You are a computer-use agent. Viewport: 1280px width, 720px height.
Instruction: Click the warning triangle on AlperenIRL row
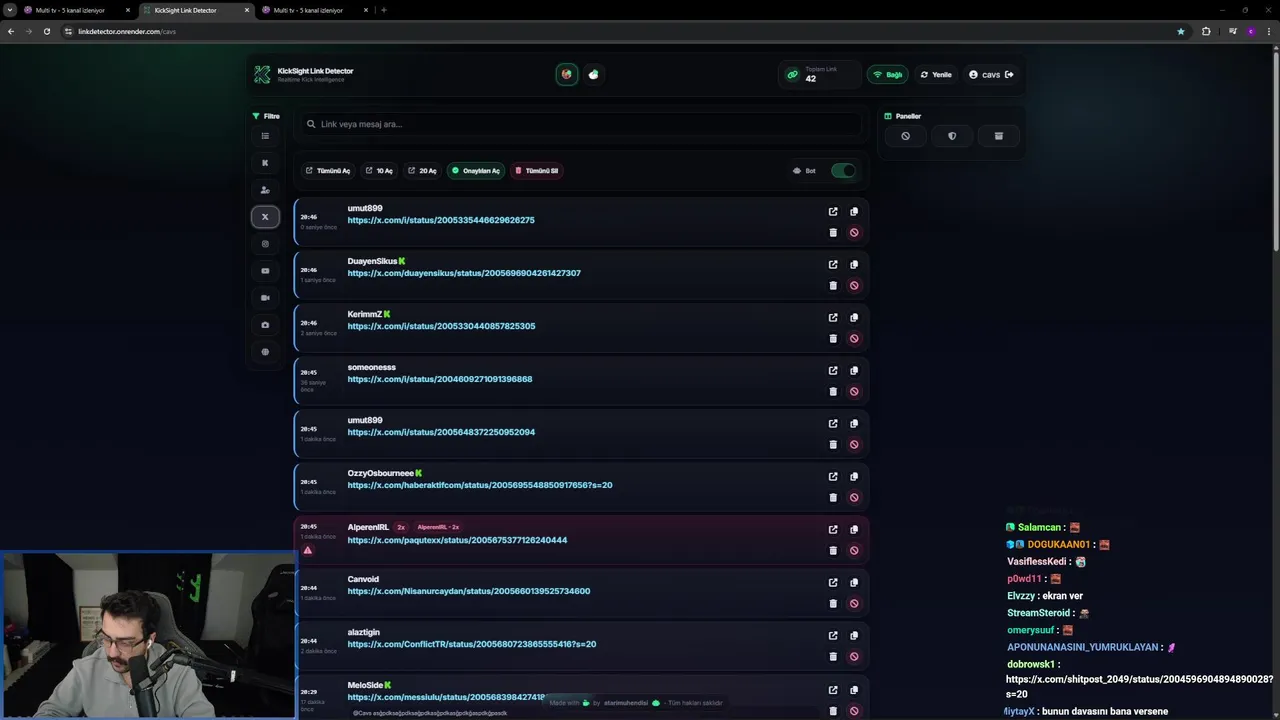[x=308, y=550]
